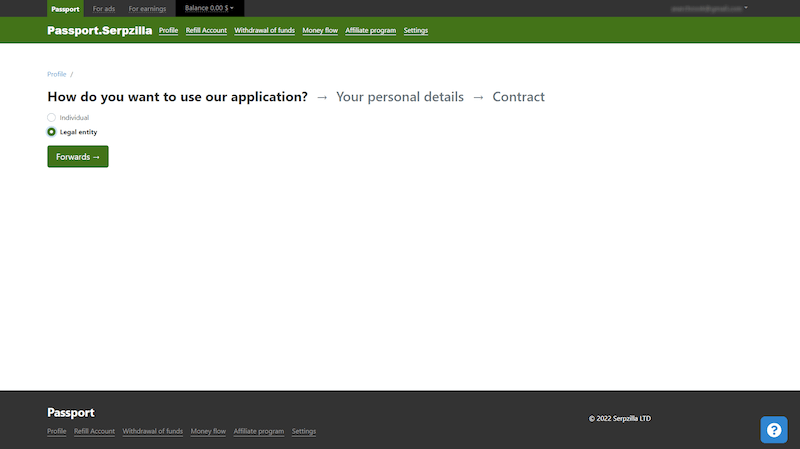The width and height of the screenshot is (800, 449).
Task: Click the footer Settings link
Action: tap(304, 431)
